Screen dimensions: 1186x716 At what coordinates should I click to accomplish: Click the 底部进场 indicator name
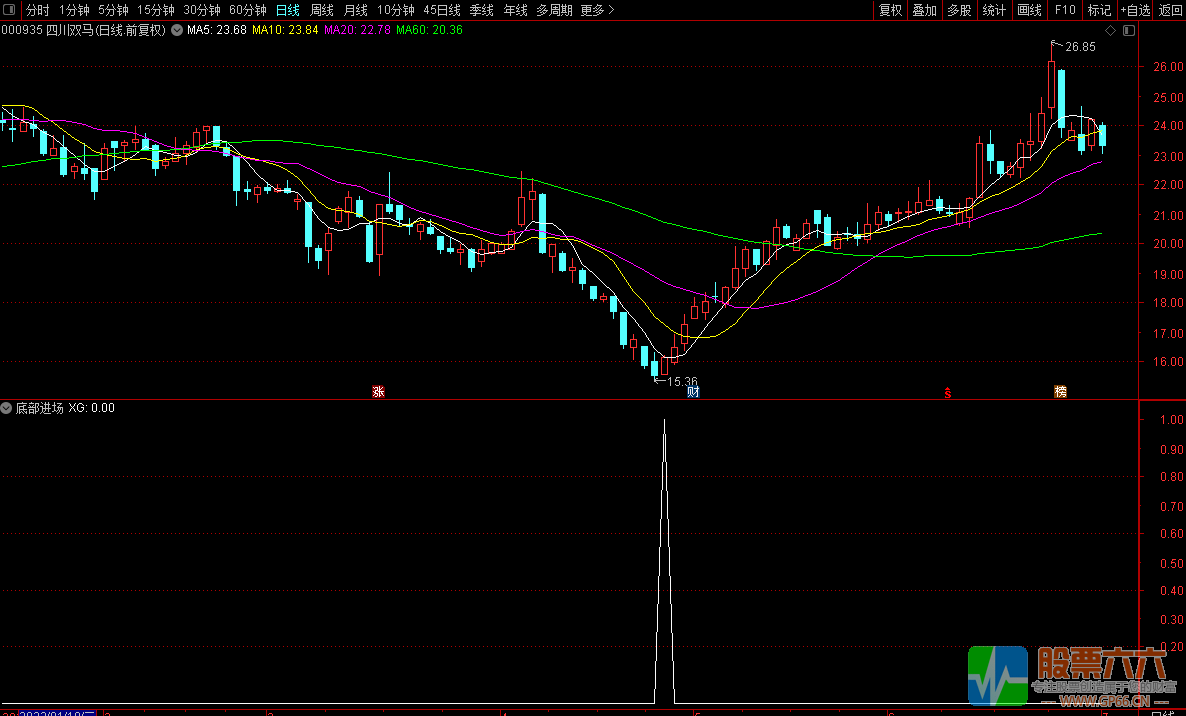click(x=39, y=408)
